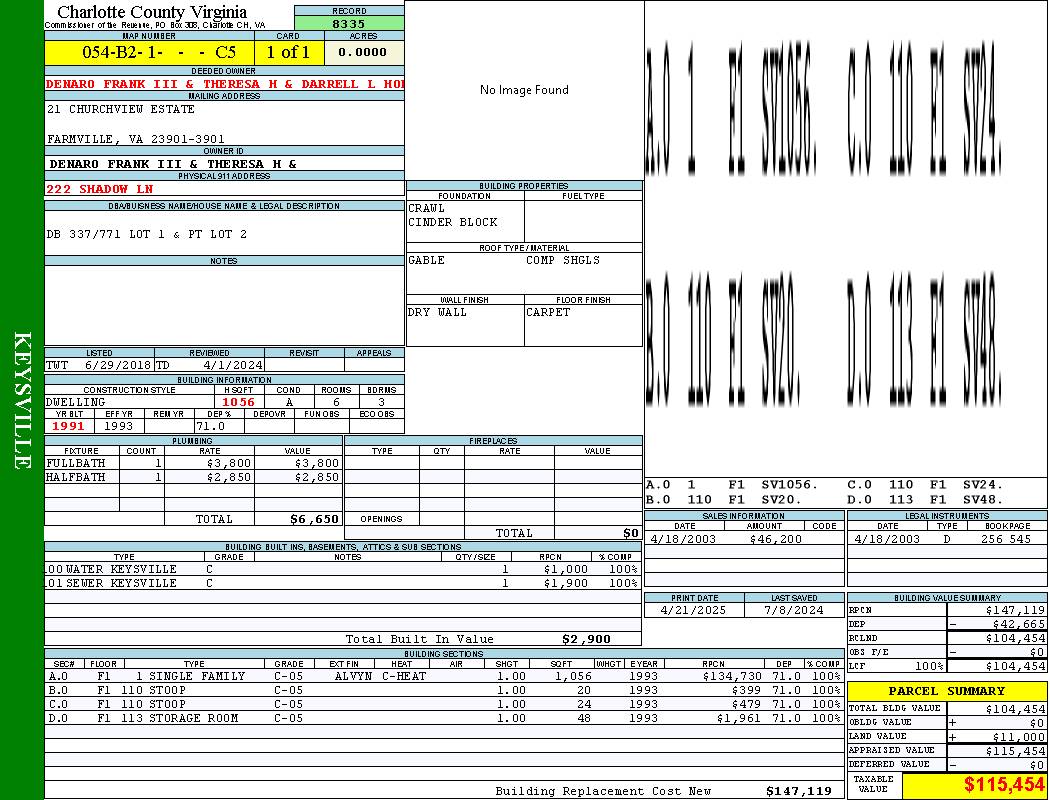The width and height of the screenshot is (1050, 800).
Task: Click the PARCEL SUMMARY header
Action: [947, 691]
